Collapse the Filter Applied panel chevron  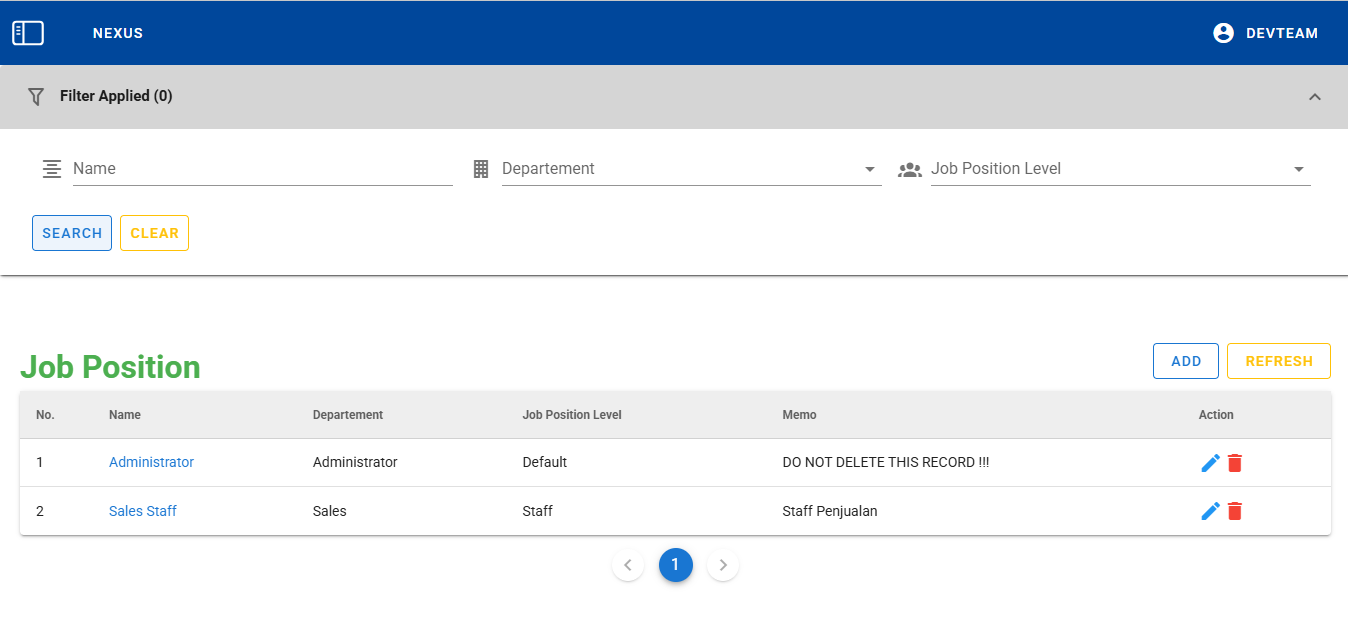click(x=1315, y=97)
